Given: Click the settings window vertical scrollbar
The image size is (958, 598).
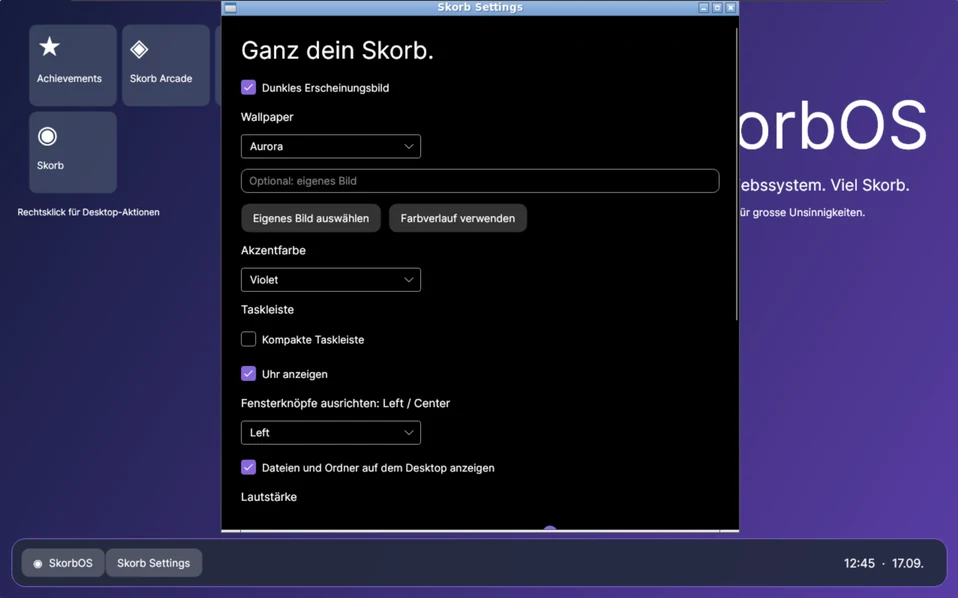Looking at the screenshot, I should pyautogui.click(x=736, y=174).
